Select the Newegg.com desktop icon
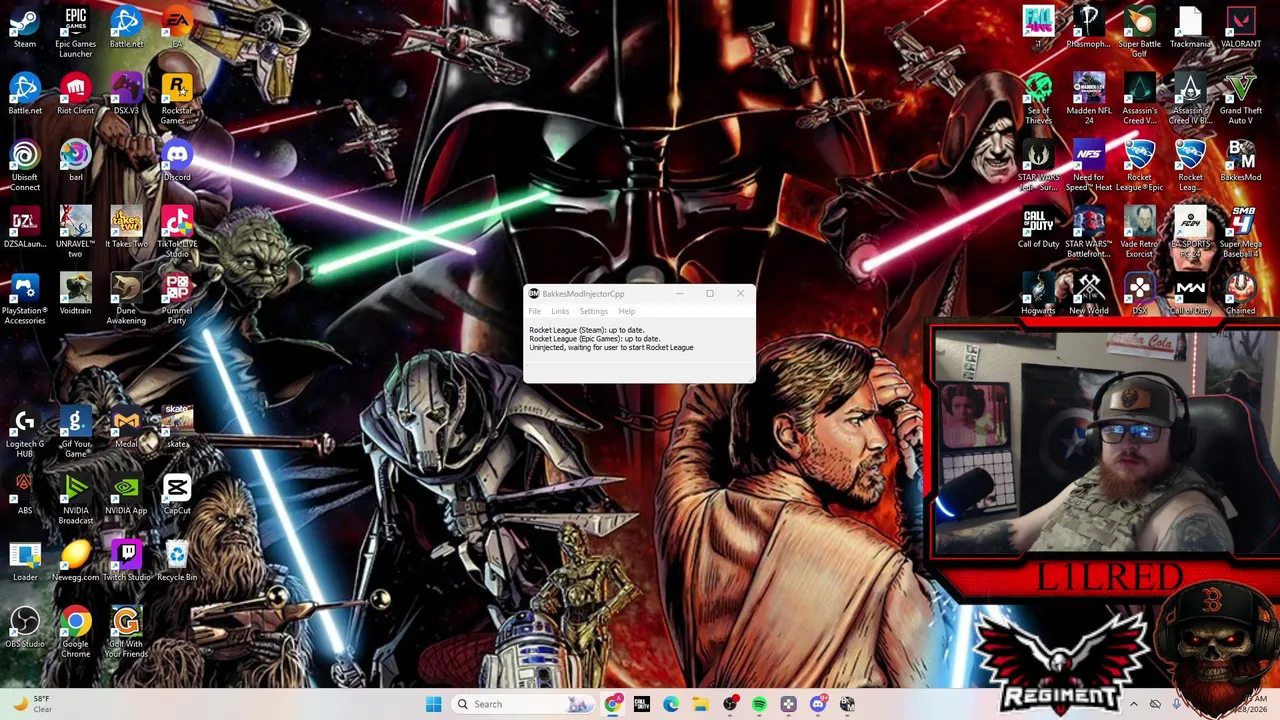Viewport: 1280px width, 720px height. [x=75, y=561]
